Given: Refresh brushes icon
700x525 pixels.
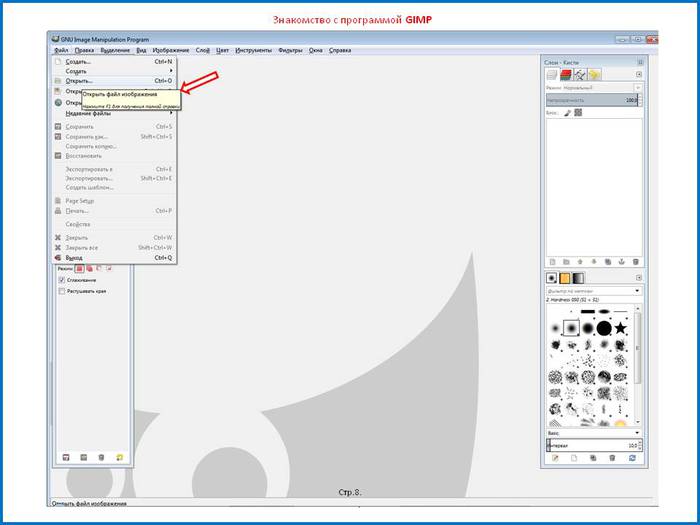Looking at the screenshot, I should tap(632, 458).
